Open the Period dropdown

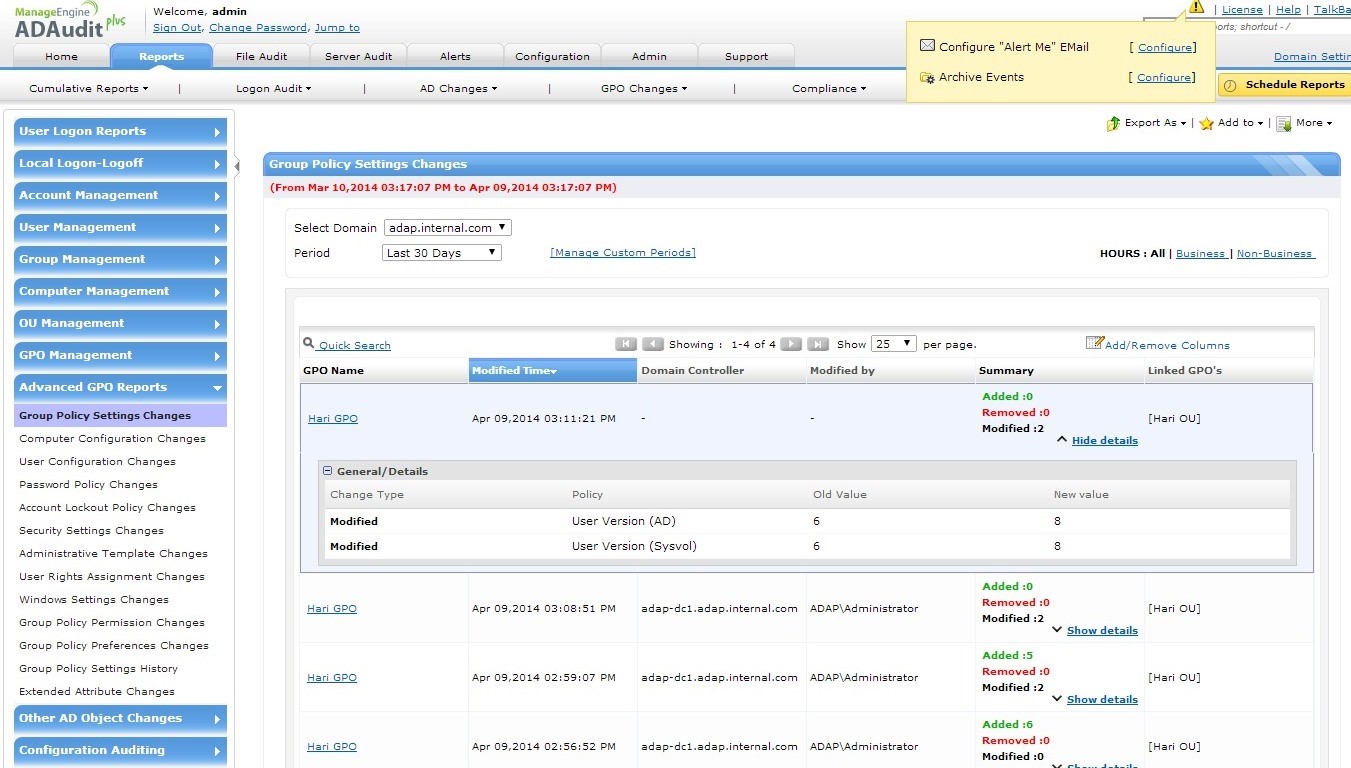tap(442, 253)
